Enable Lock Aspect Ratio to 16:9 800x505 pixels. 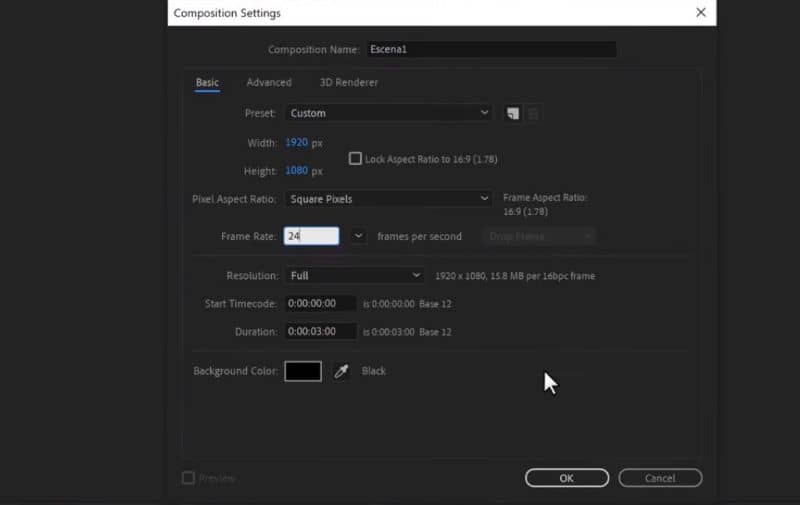pos(355,159)
